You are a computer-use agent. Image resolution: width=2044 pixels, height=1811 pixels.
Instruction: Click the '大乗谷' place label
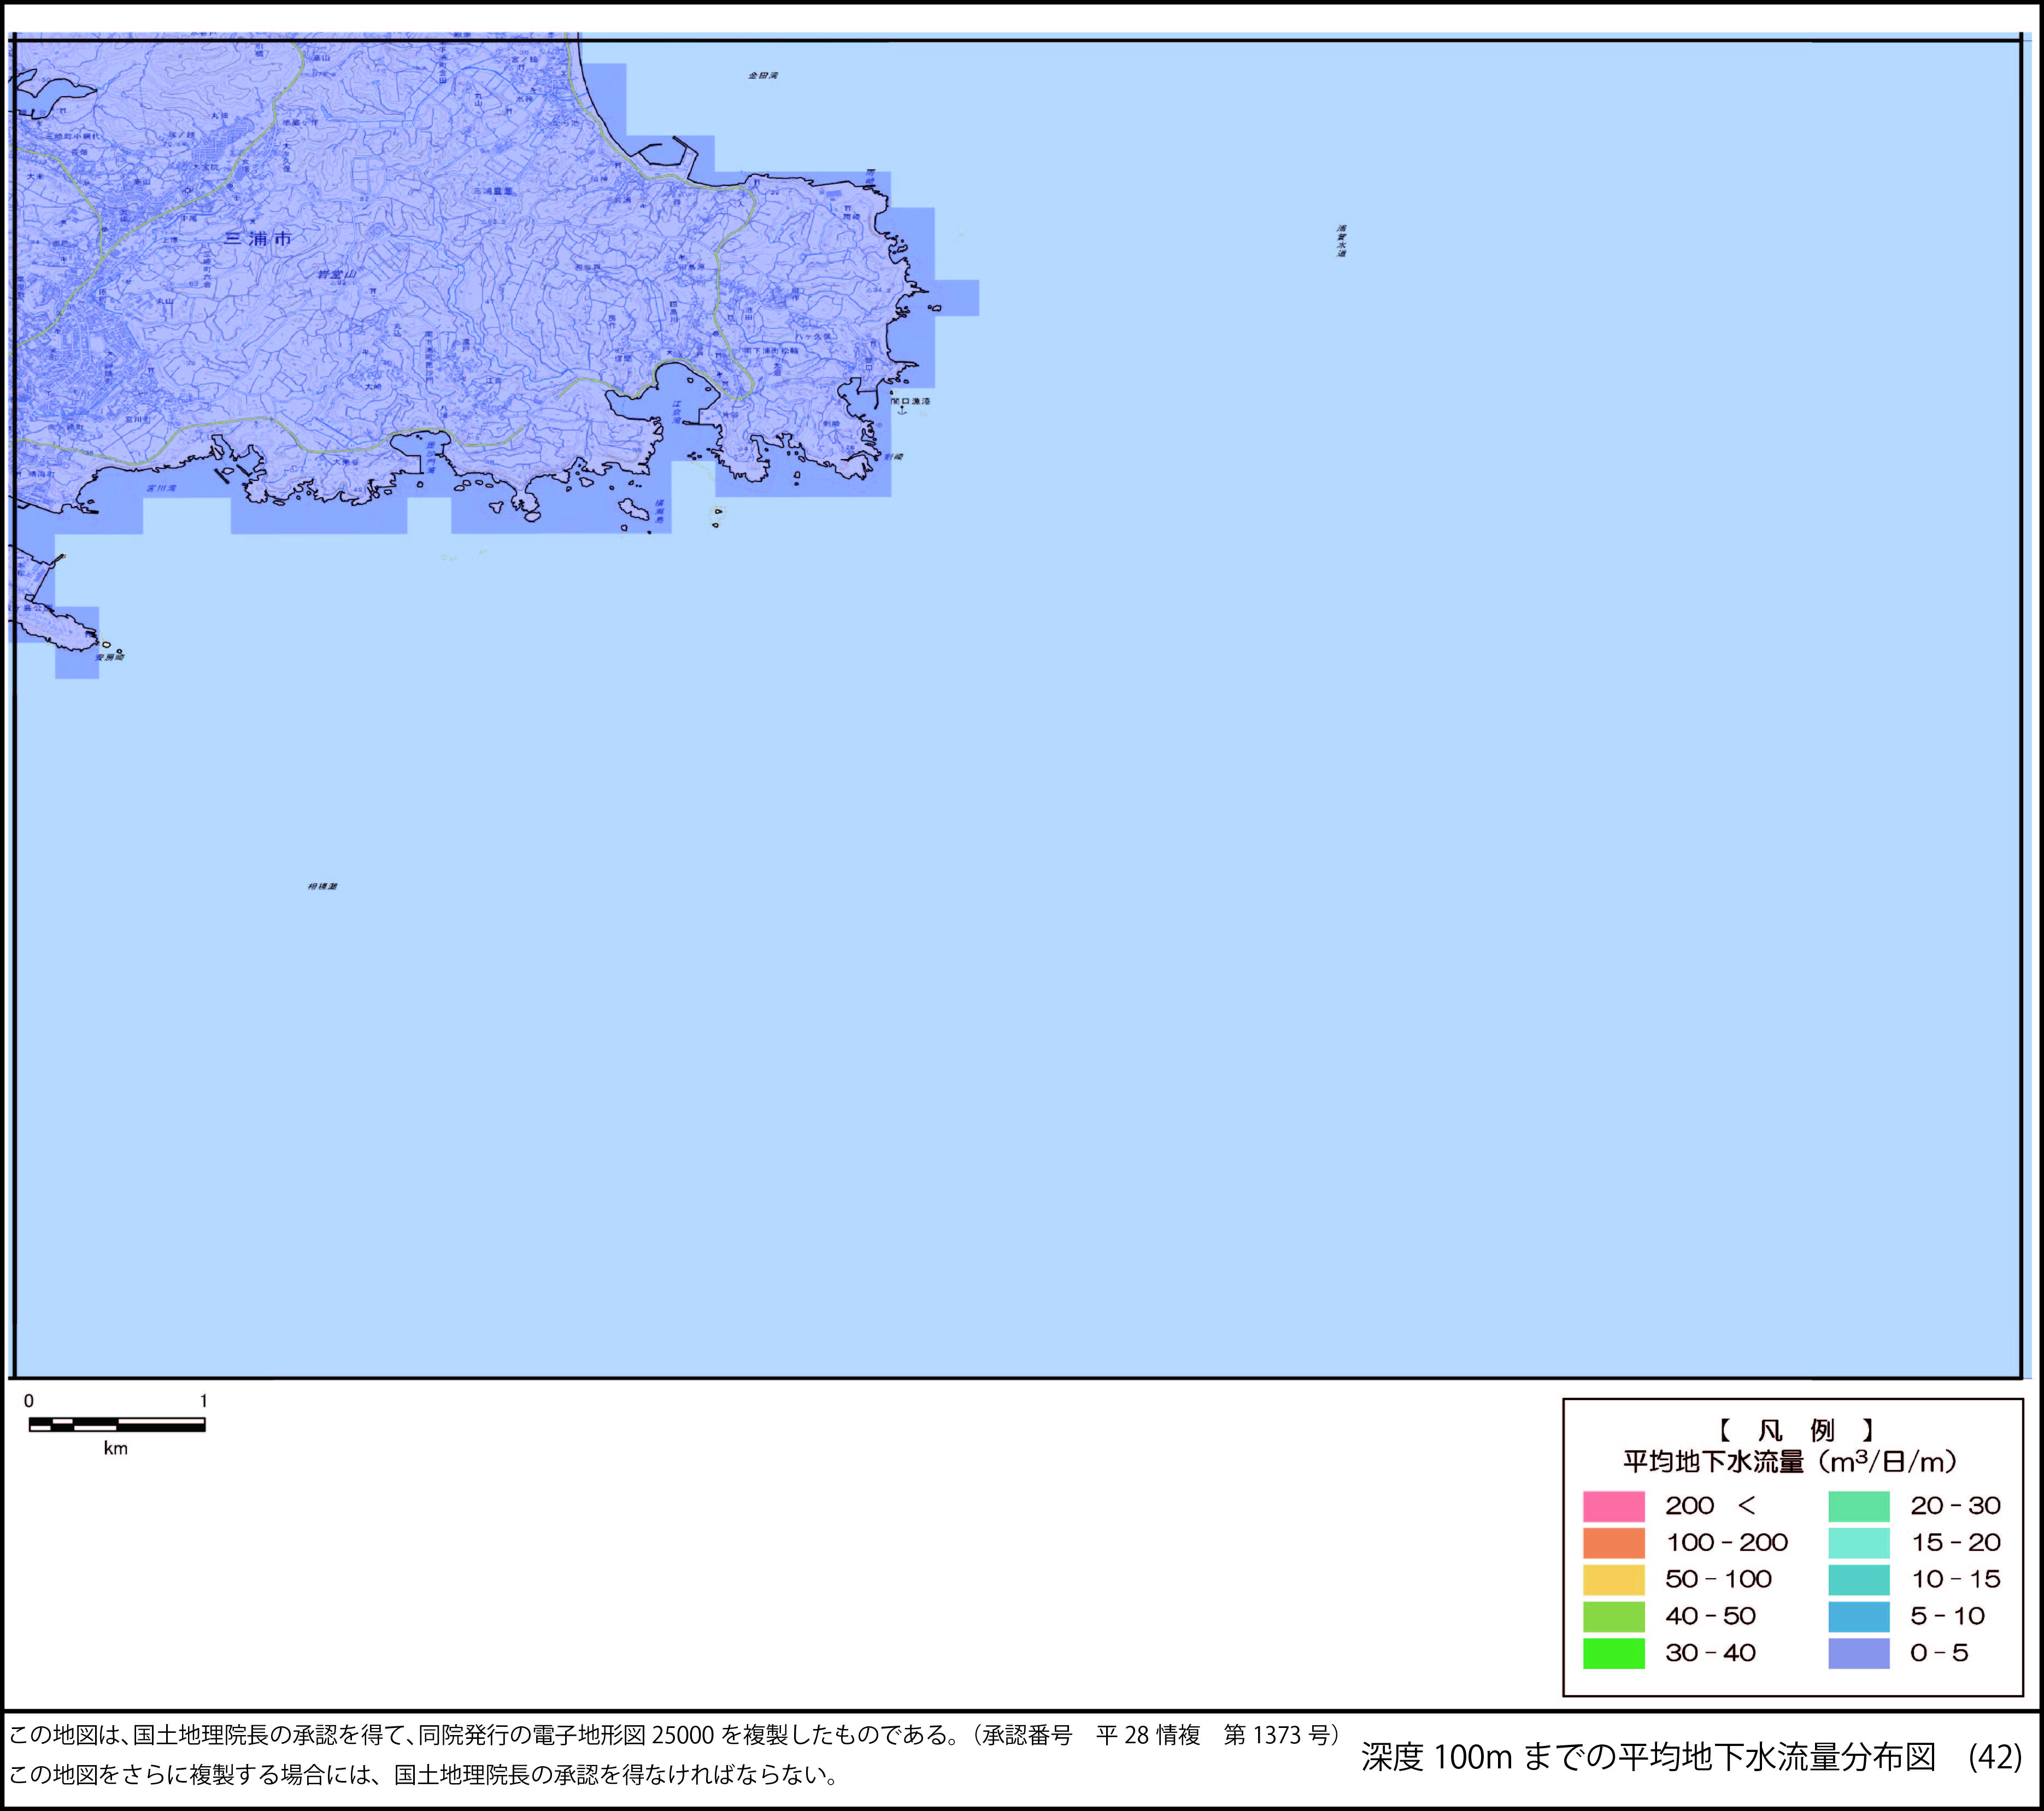[x=346, y=462]
